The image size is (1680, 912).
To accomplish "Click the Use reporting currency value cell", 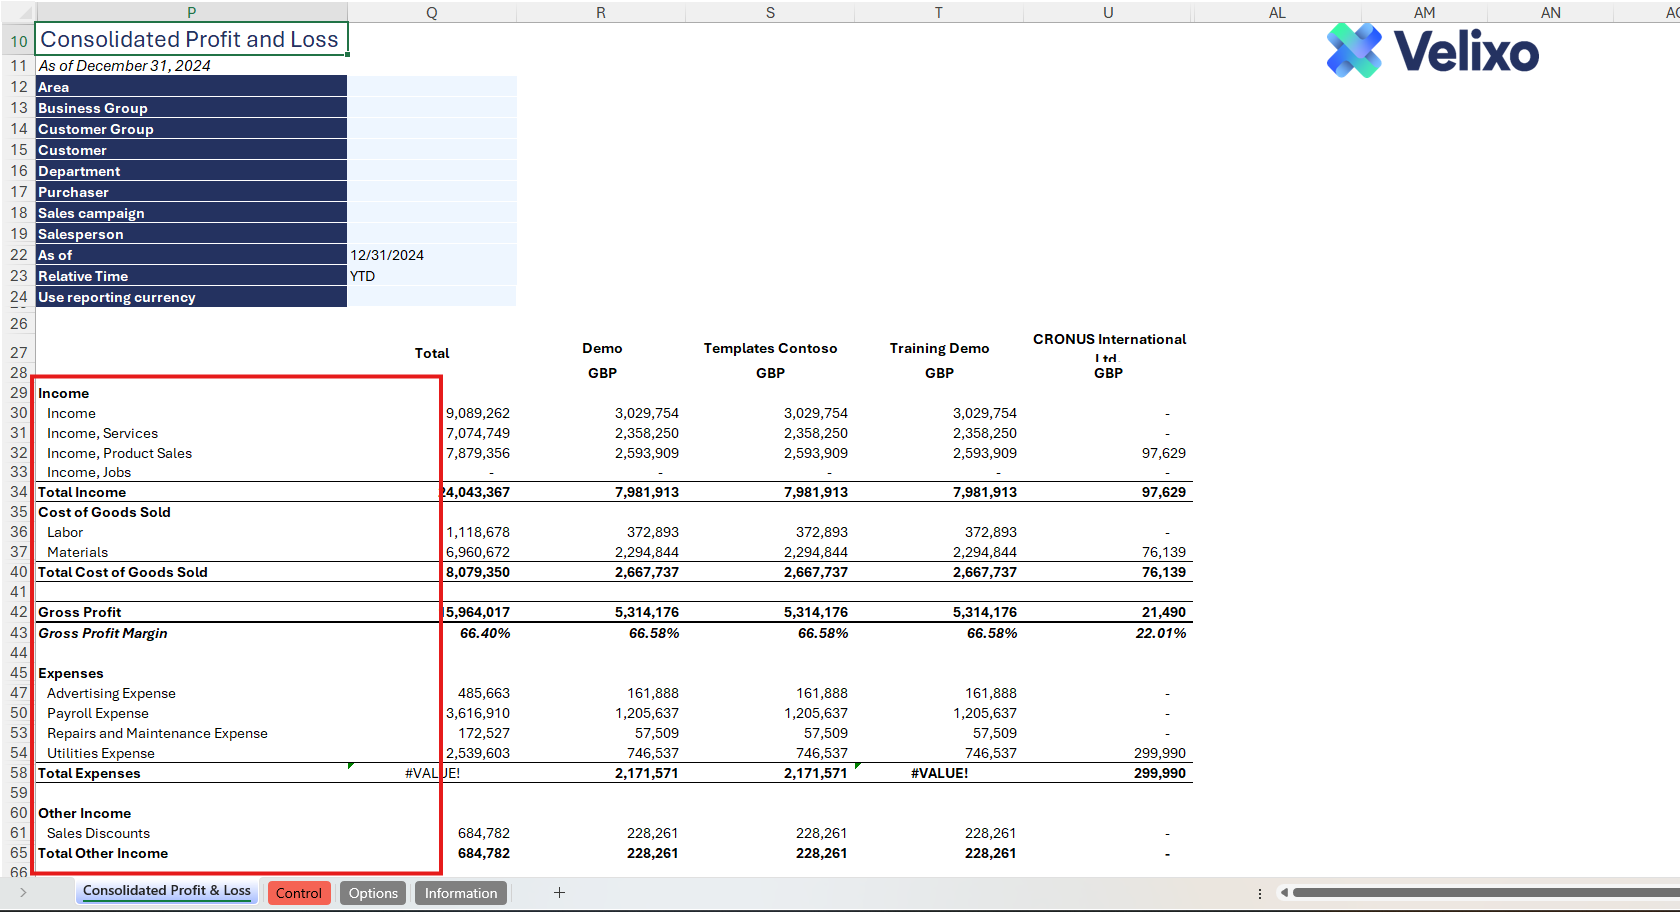I will tap(431, 297).
